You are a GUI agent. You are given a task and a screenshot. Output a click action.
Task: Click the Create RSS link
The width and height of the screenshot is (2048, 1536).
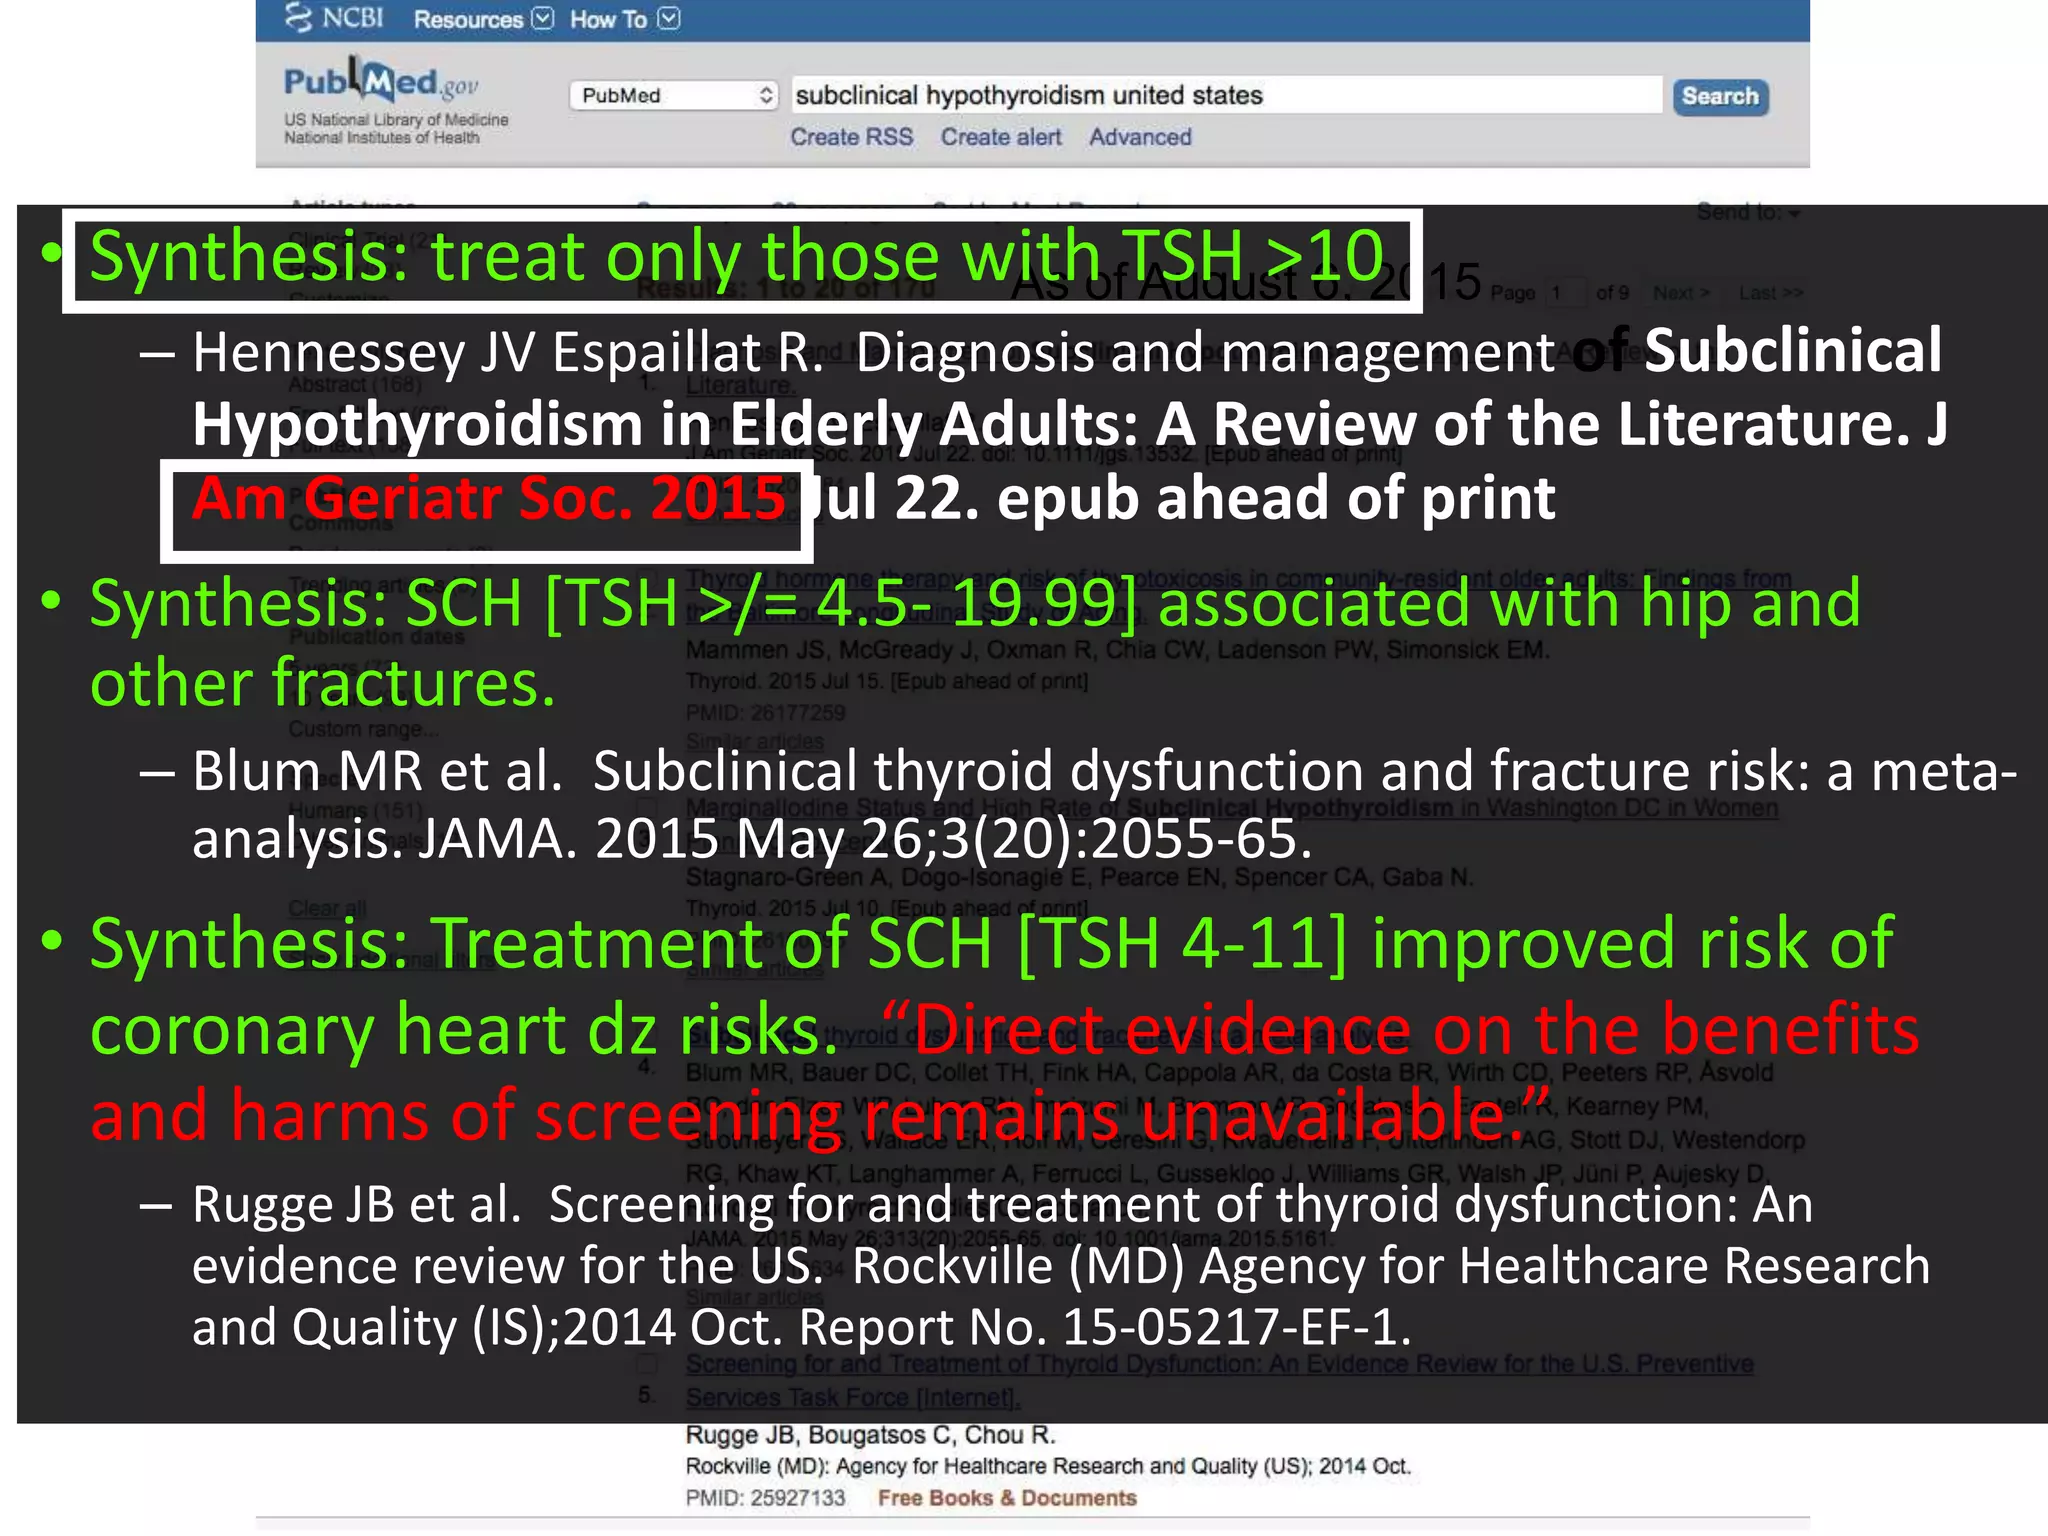(851, 137)
